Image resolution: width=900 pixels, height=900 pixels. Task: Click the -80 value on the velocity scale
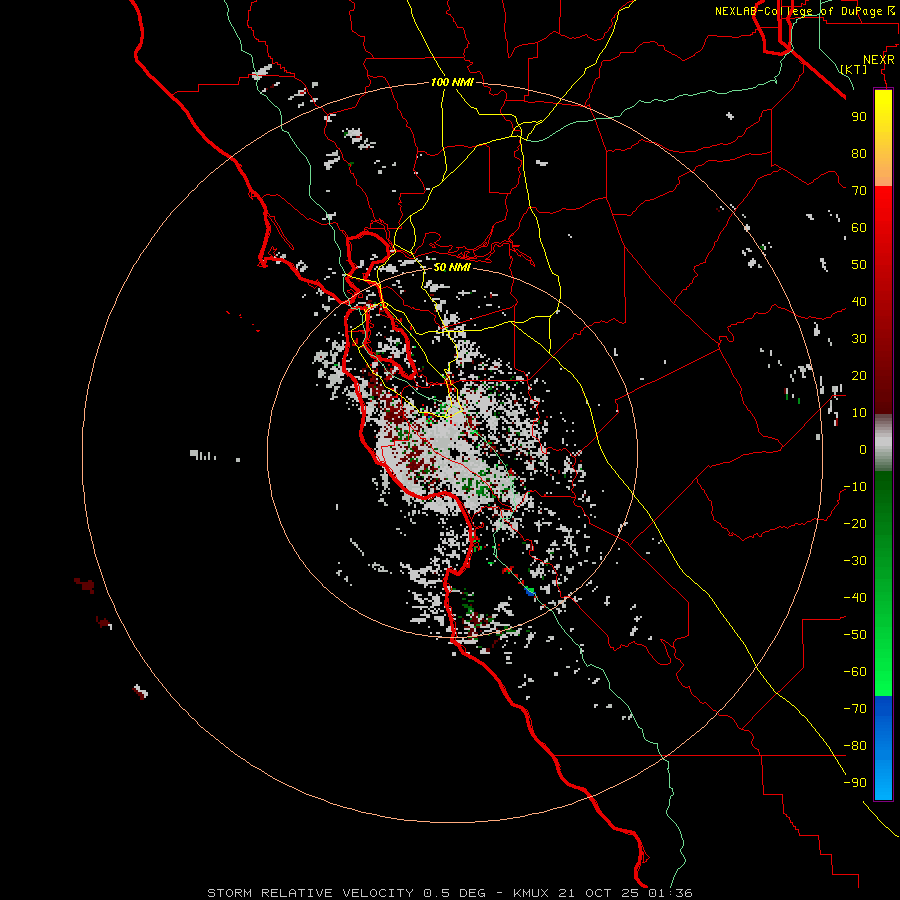[x=855, y=746]
